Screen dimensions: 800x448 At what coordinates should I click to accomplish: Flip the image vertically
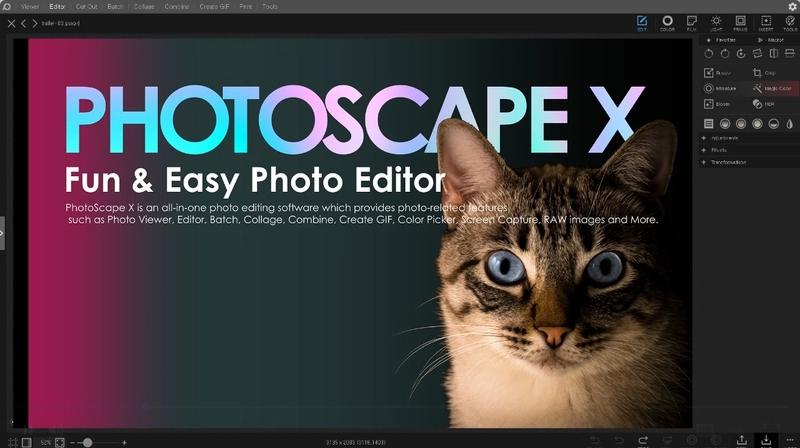pos(790,54)
